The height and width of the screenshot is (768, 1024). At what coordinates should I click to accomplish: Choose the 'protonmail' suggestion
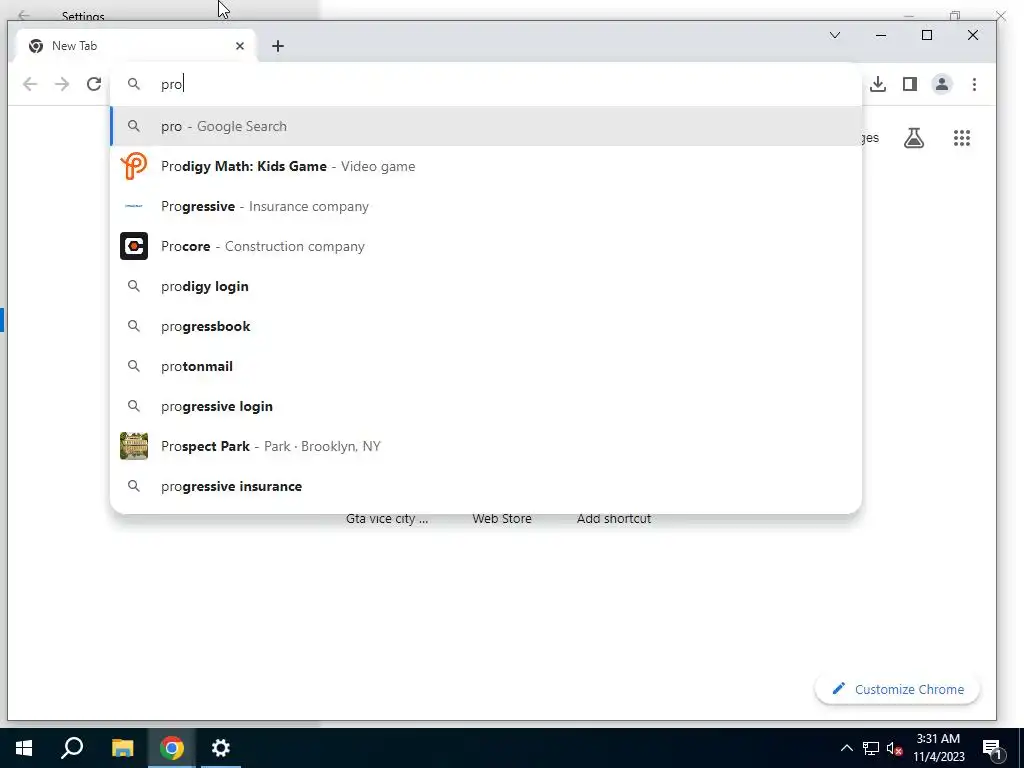coord(486,366)
